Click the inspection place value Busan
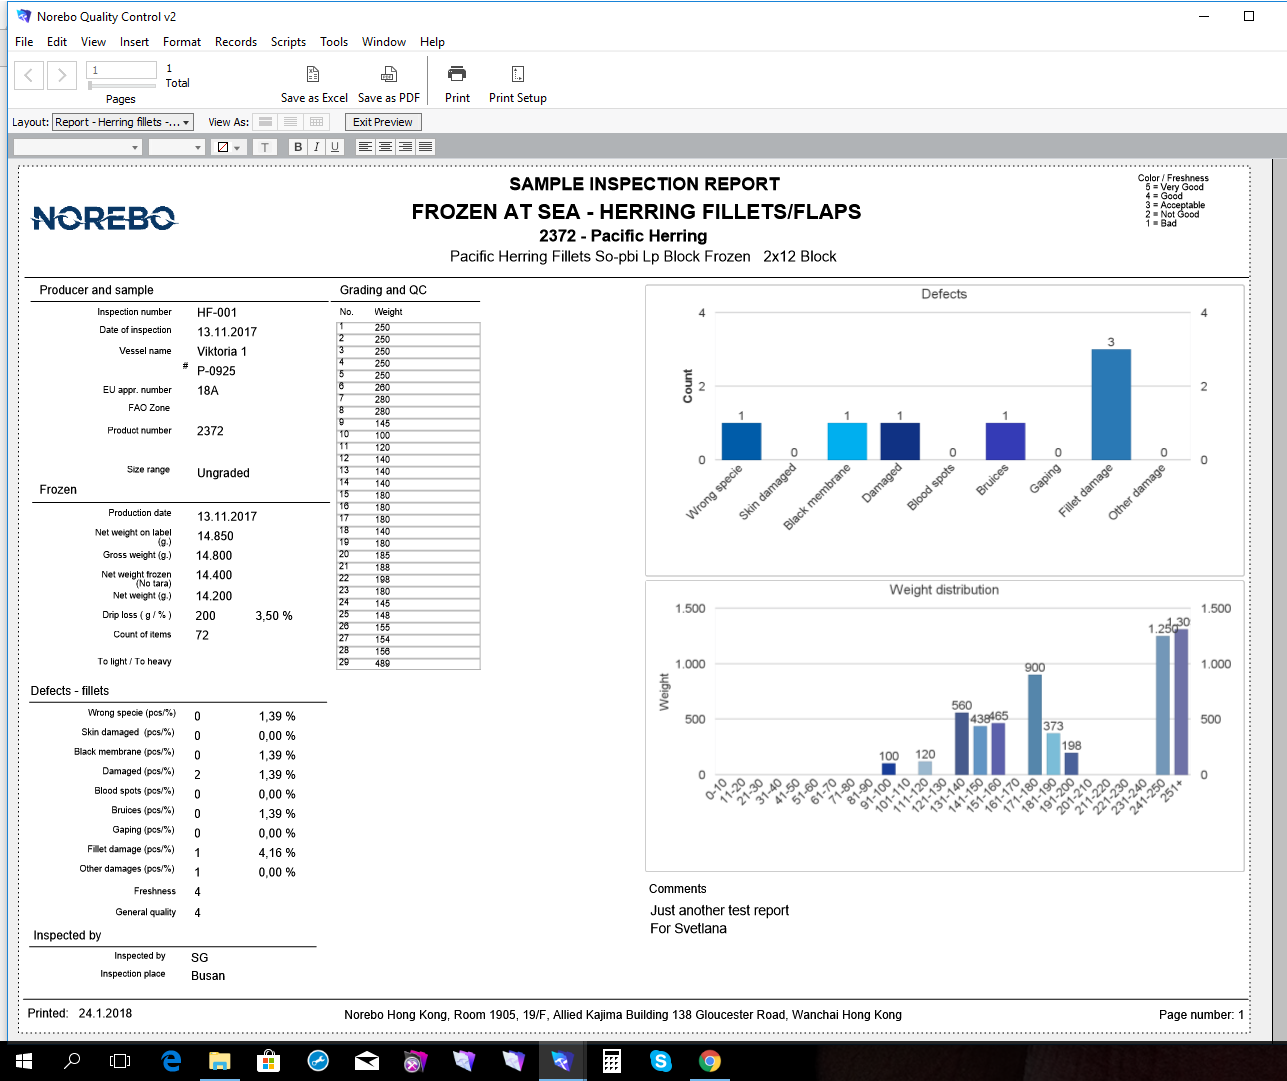Viewport: 1287px width, 1081px height. [x=208, y=976]
